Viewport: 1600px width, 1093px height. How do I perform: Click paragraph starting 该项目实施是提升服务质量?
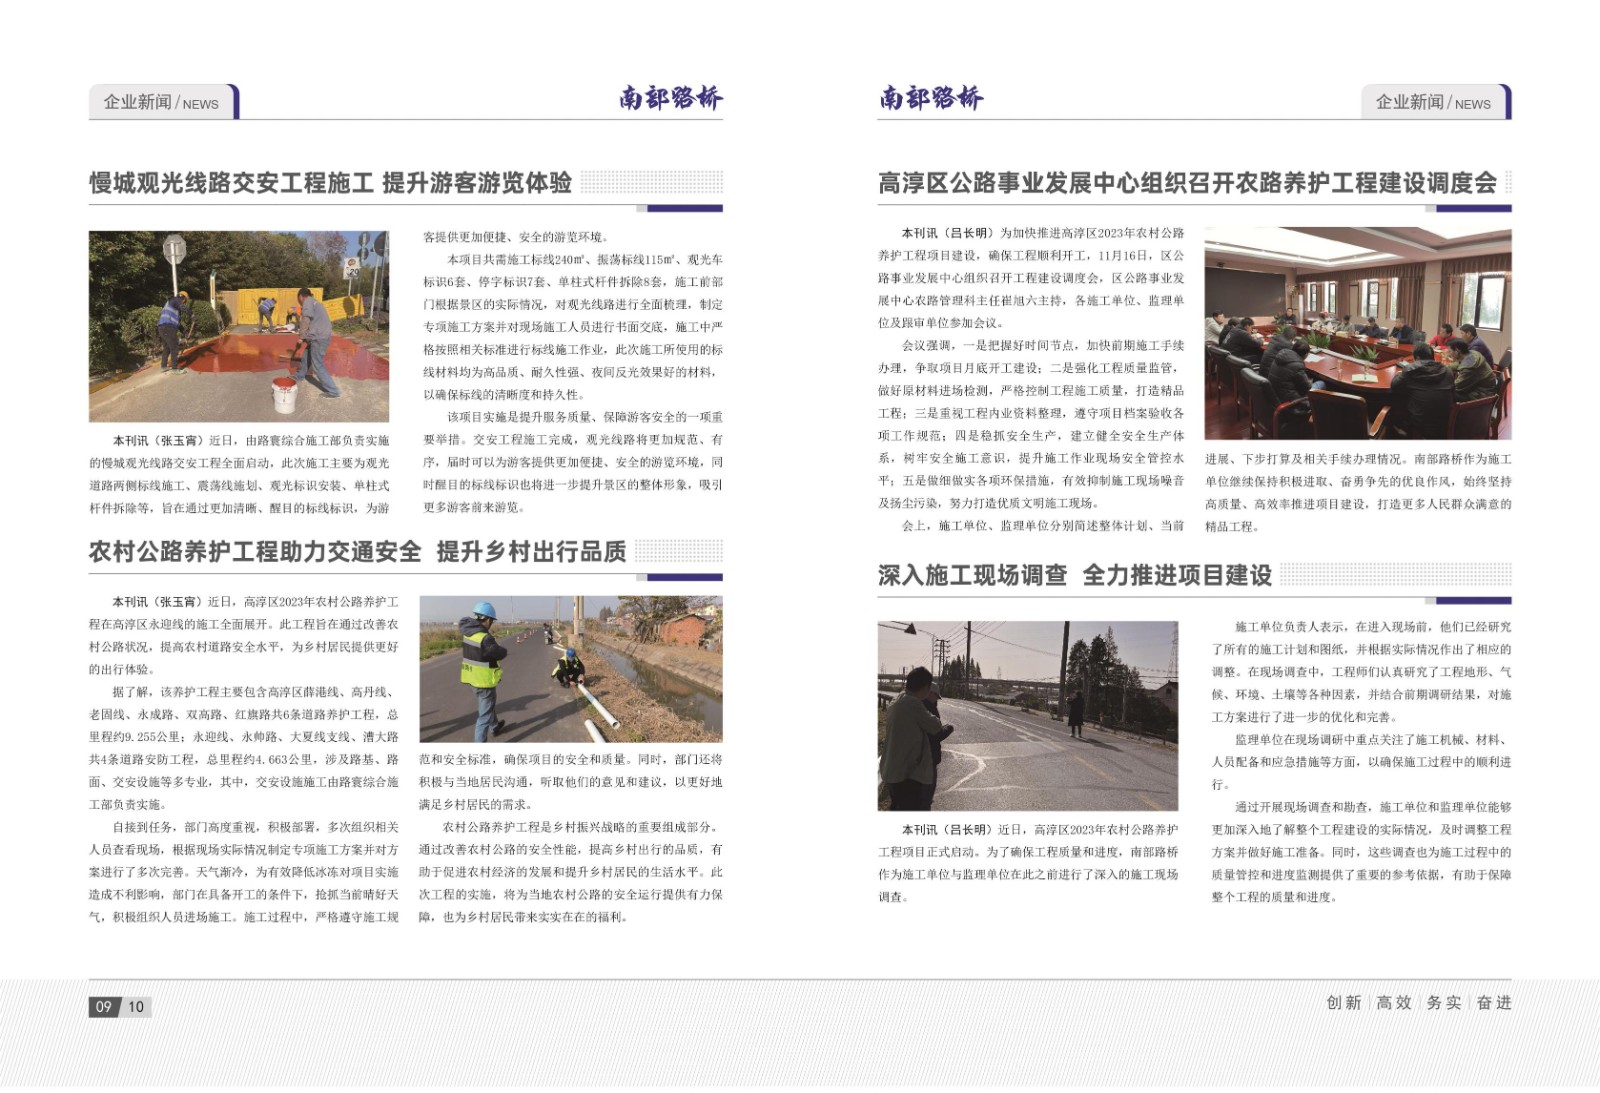573,462
